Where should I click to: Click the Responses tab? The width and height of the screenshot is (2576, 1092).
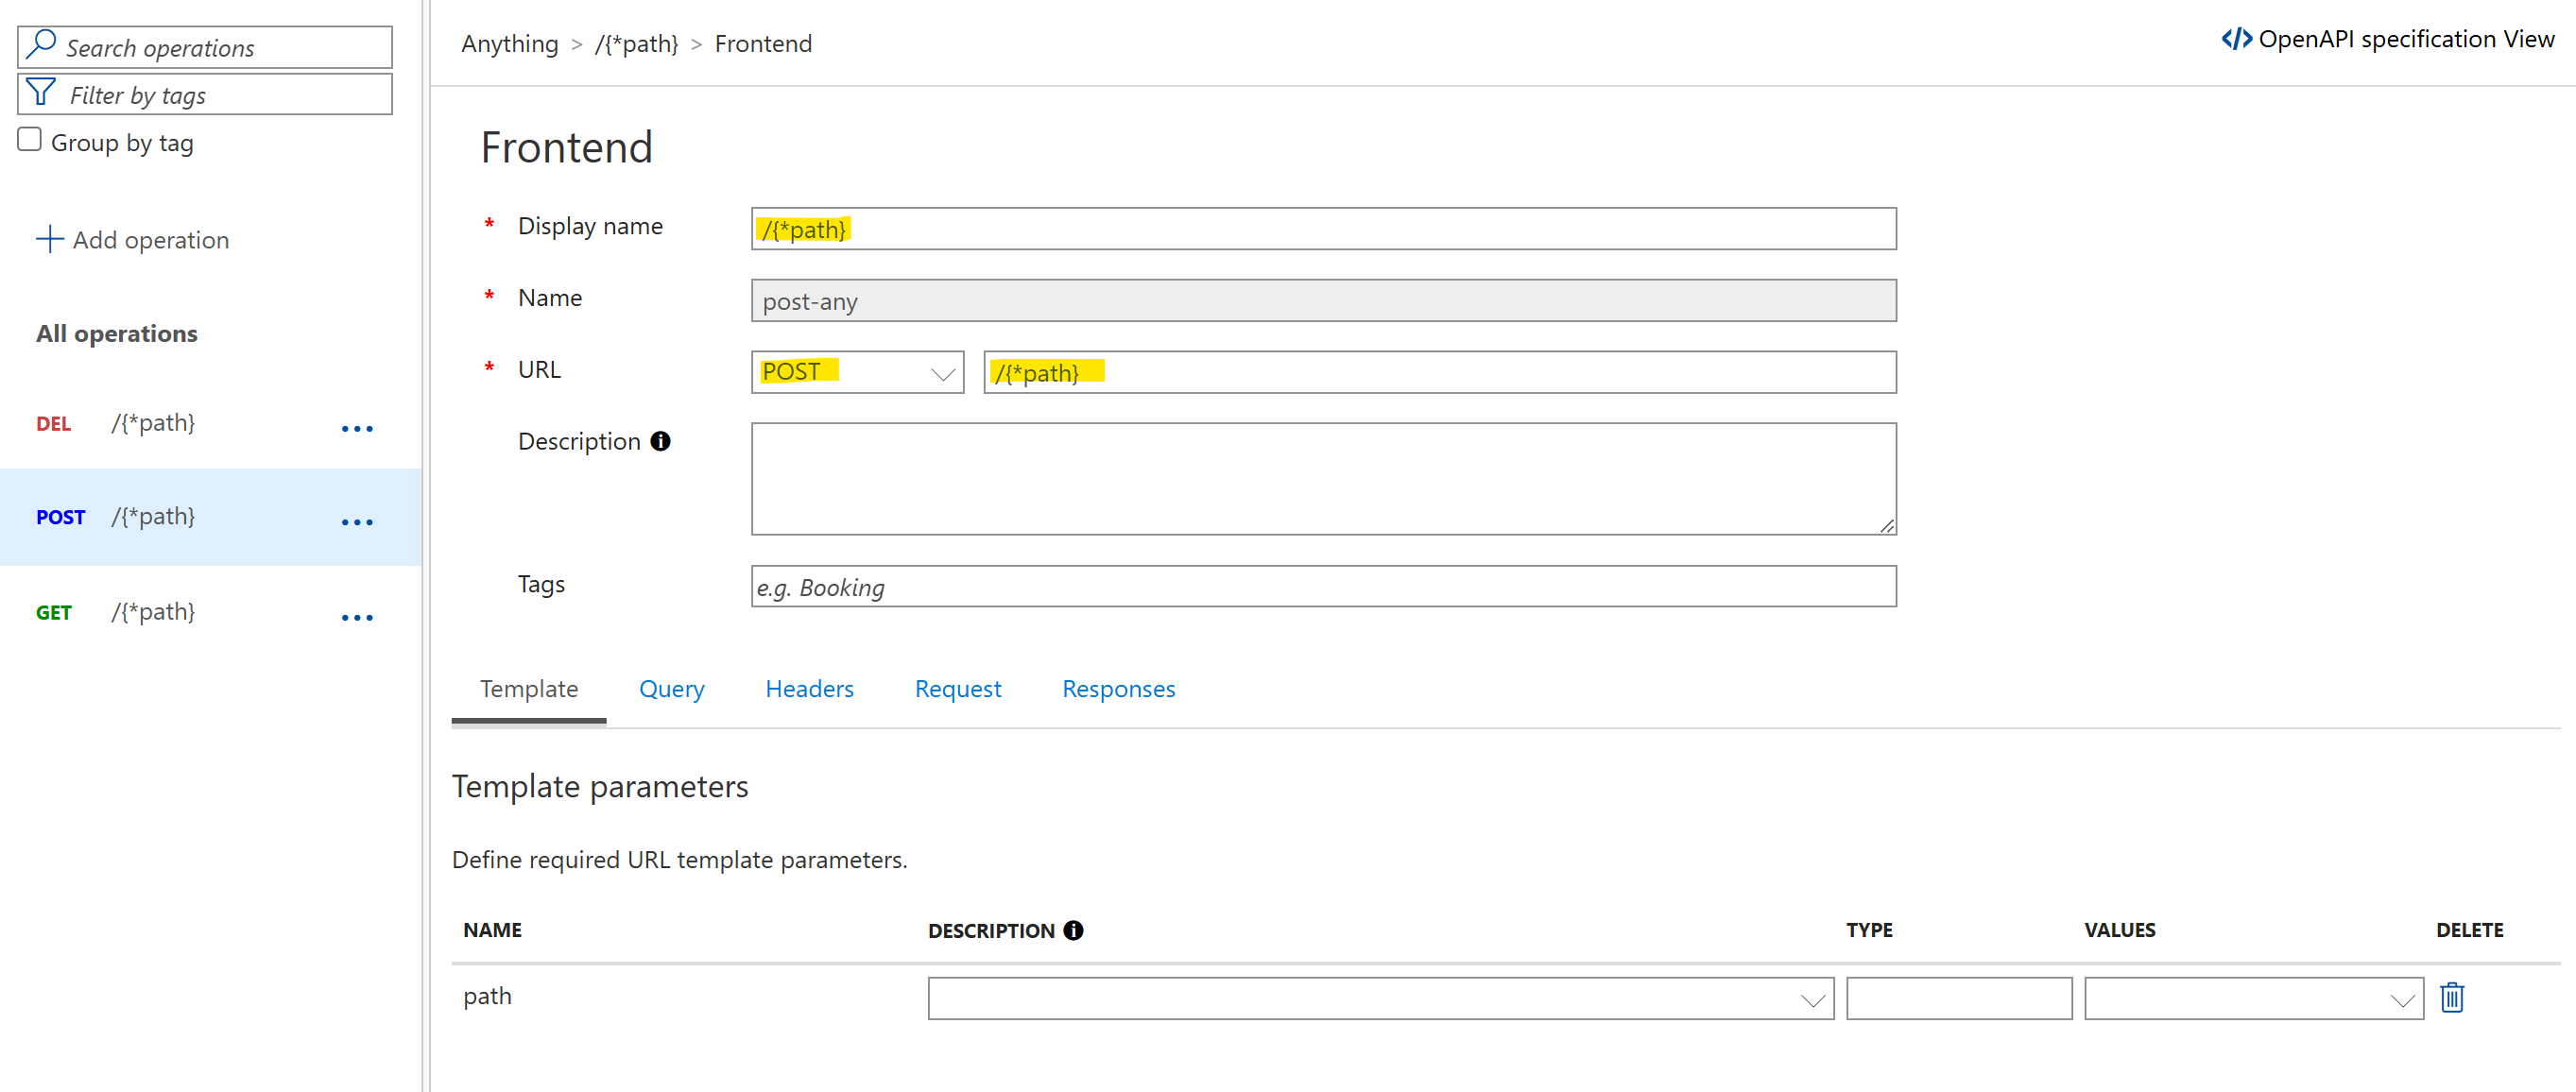(1117, 688)
